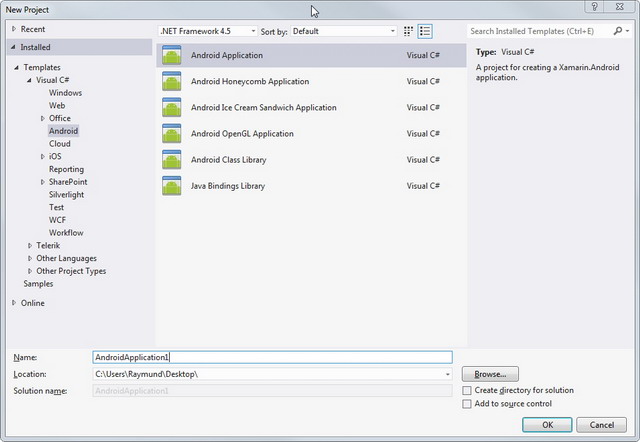The height and width of the screenshot is (442, 640).
Task: Select the Silverlight template category
Action: pos(66,195)
